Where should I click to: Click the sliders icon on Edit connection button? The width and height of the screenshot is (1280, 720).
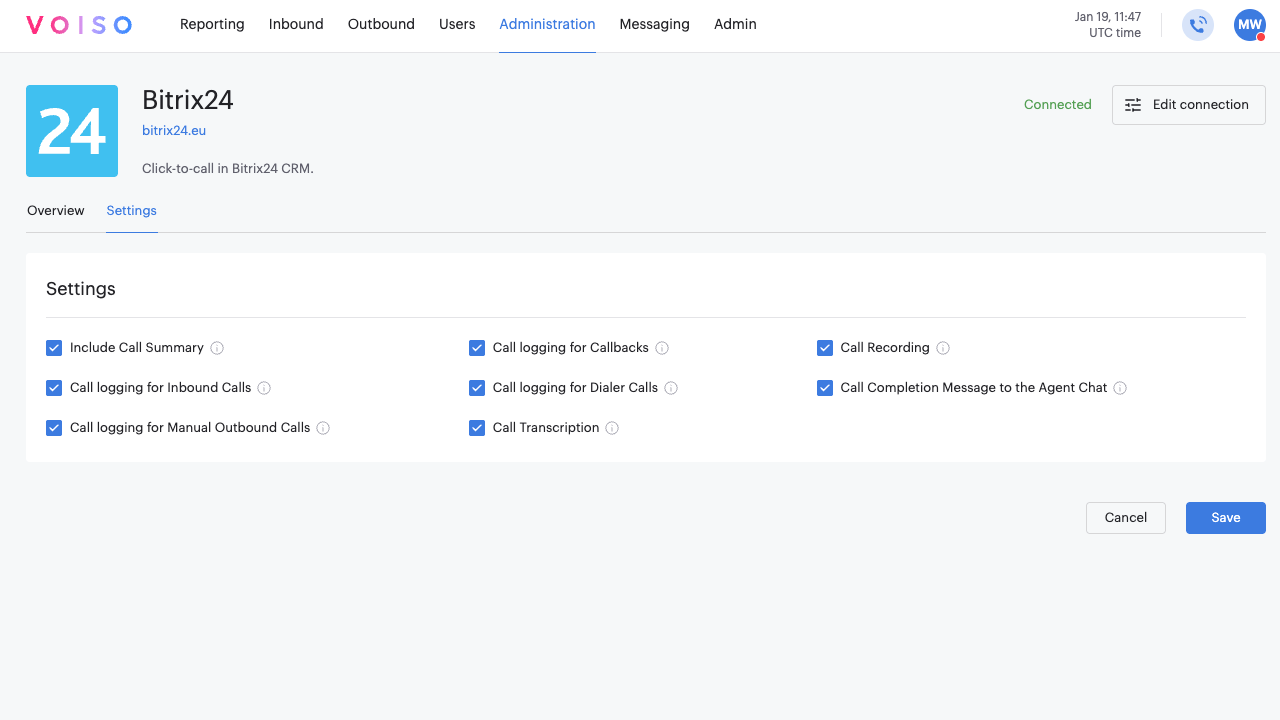point(1132,104)
